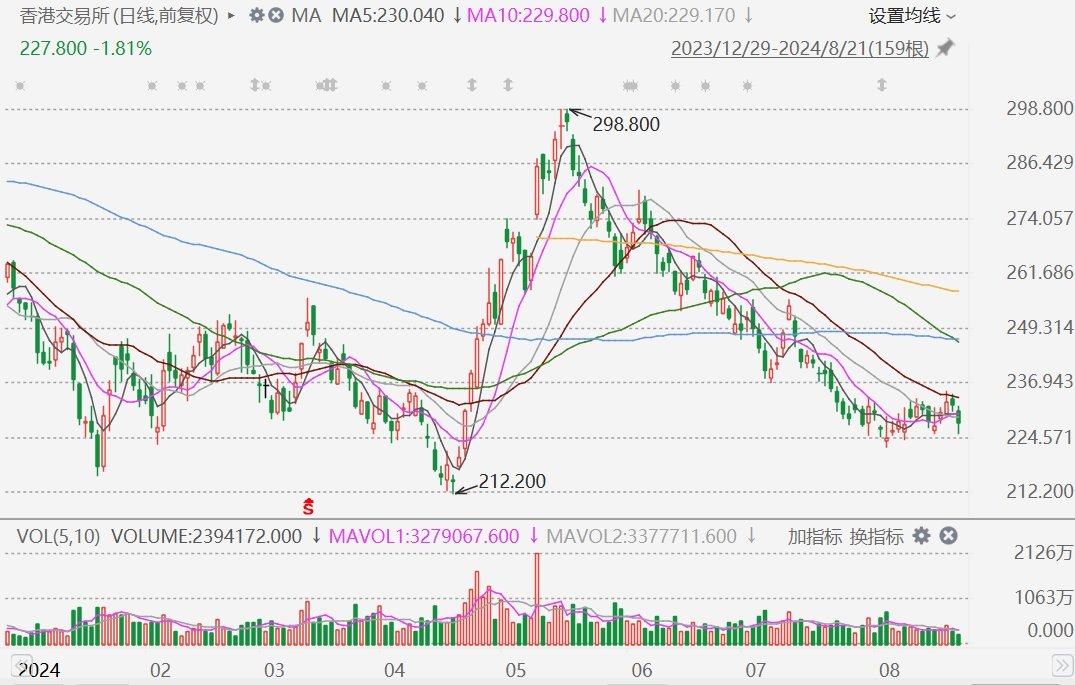1075x685 pixels.
Task: Open the 设置均线 dropdown
Action: [909, 17]
